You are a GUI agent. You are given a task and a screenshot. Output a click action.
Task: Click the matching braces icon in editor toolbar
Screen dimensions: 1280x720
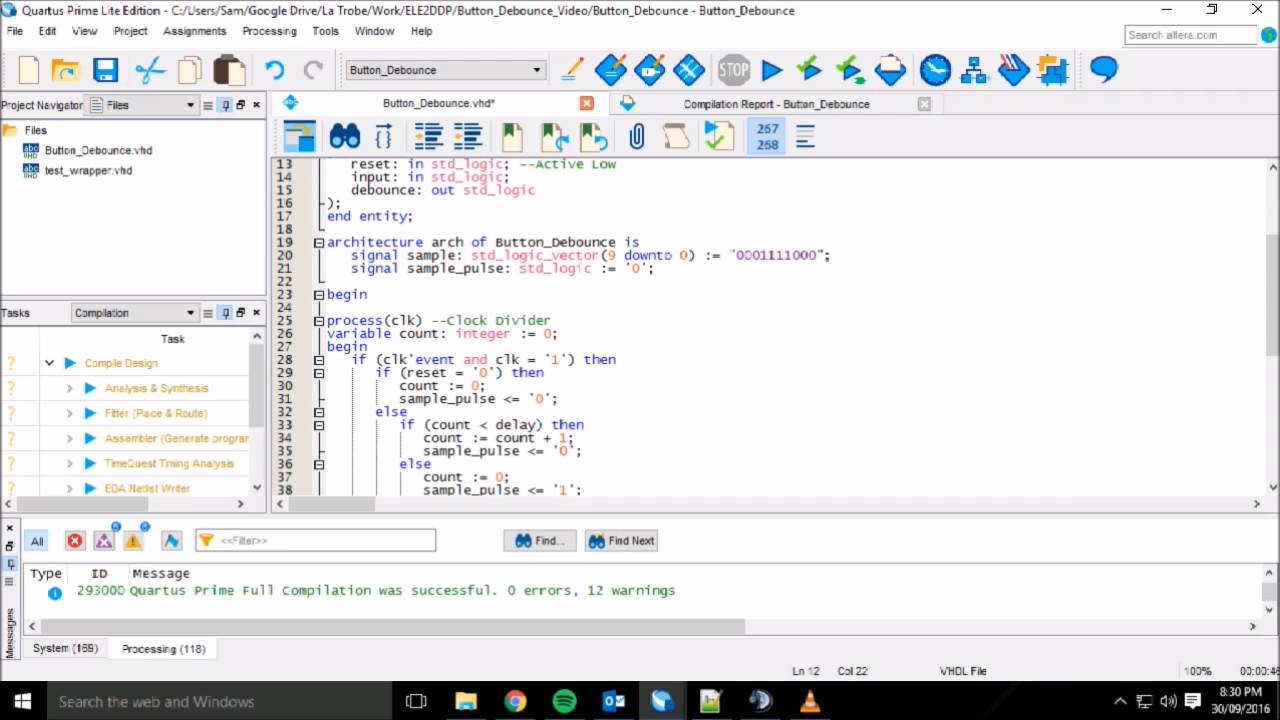pos(383,136)
